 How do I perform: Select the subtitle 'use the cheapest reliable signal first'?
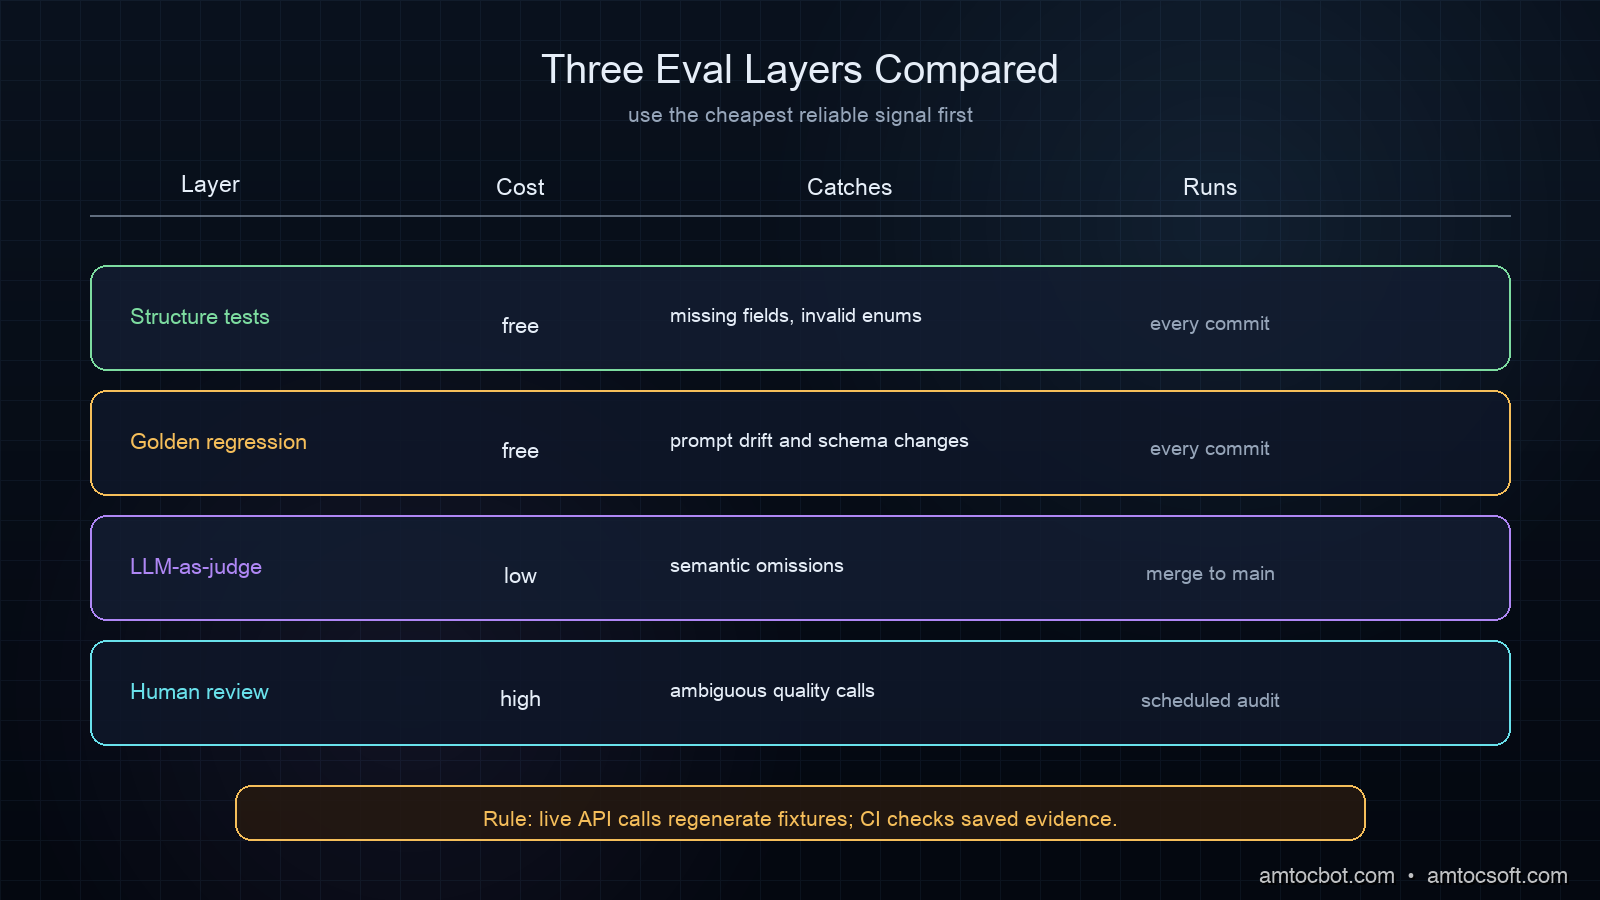click(800, 115)
